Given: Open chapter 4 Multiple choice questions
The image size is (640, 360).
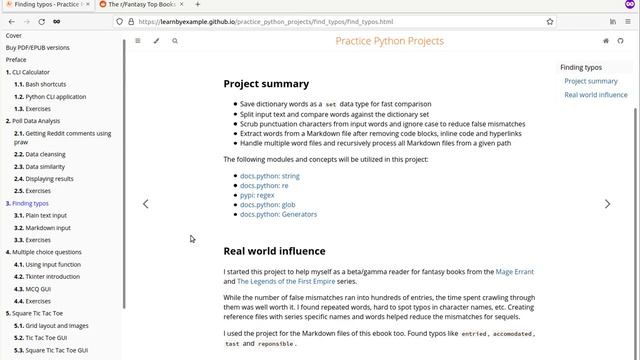Looking at the screenshot, I should 43,252.
